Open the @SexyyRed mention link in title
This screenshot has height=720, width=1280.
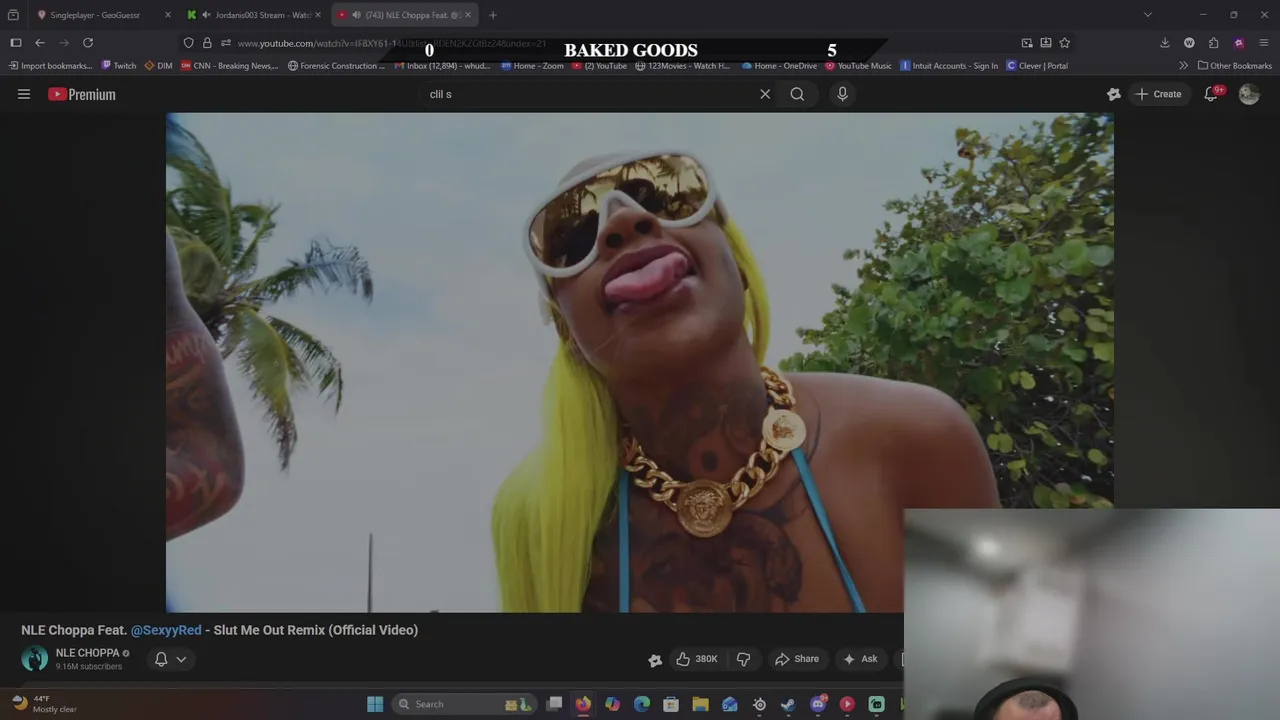pyautogui.click(x=166, y=630)
